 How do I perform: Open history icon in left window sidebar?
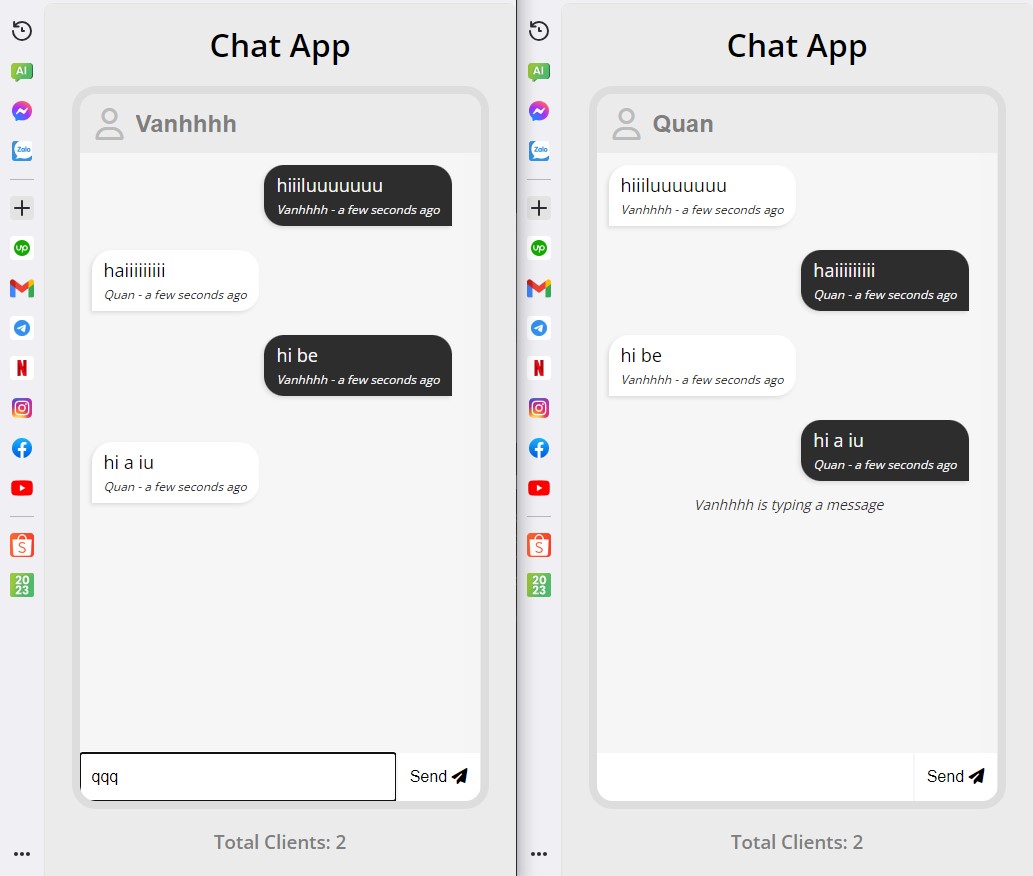click(x=22, y=31)
